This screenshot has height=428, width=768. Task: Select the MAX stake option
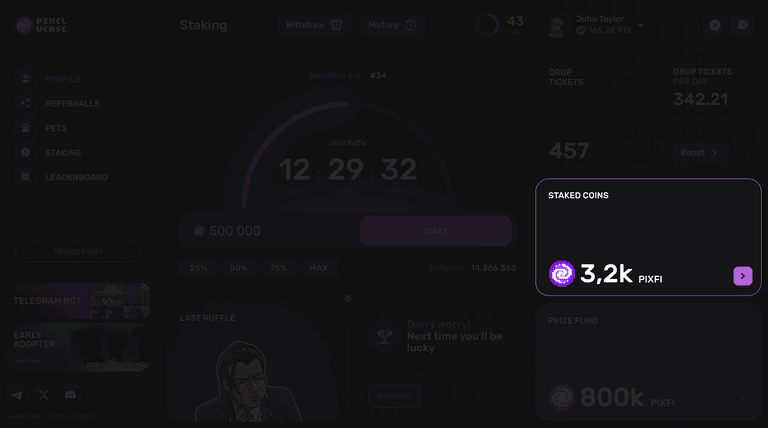click(x=318, y=268)
